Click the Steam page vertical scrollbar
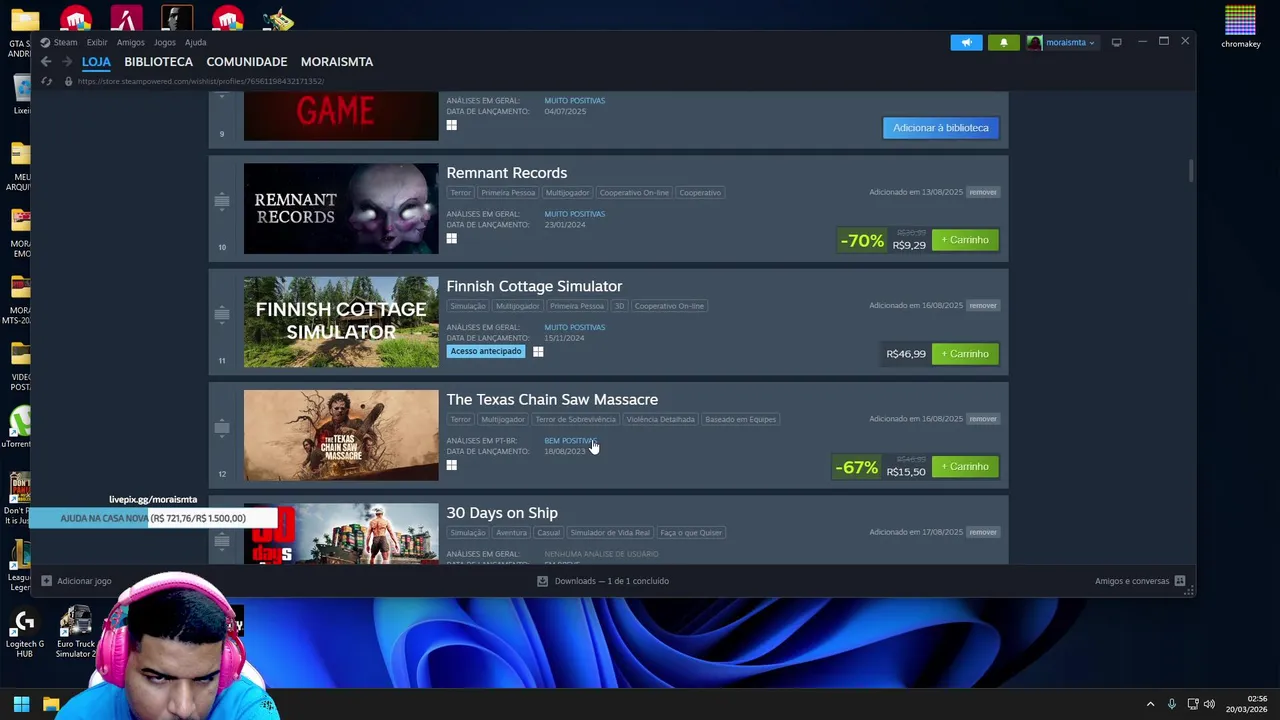 tap(1191, 172)
